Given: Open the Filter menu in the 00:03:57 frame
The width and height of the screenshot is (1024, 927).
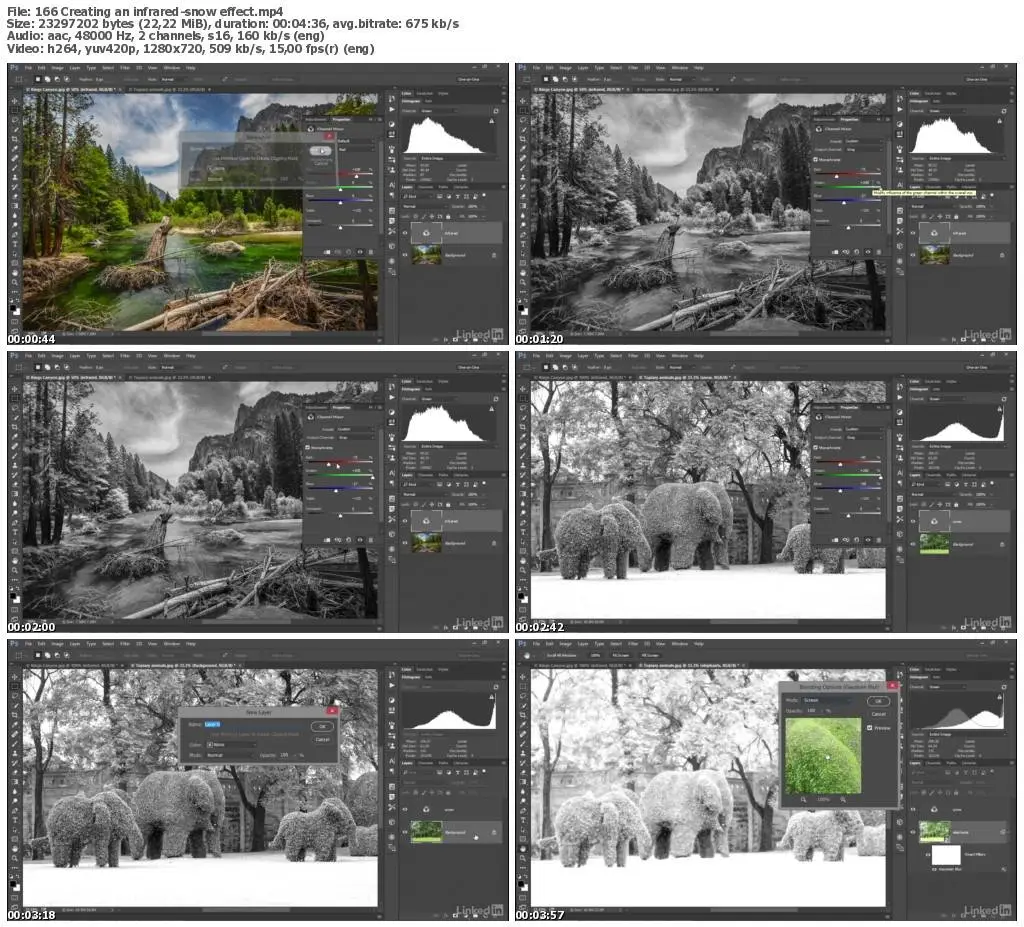Looking at the screenshot, I should (x=633, y=644).
